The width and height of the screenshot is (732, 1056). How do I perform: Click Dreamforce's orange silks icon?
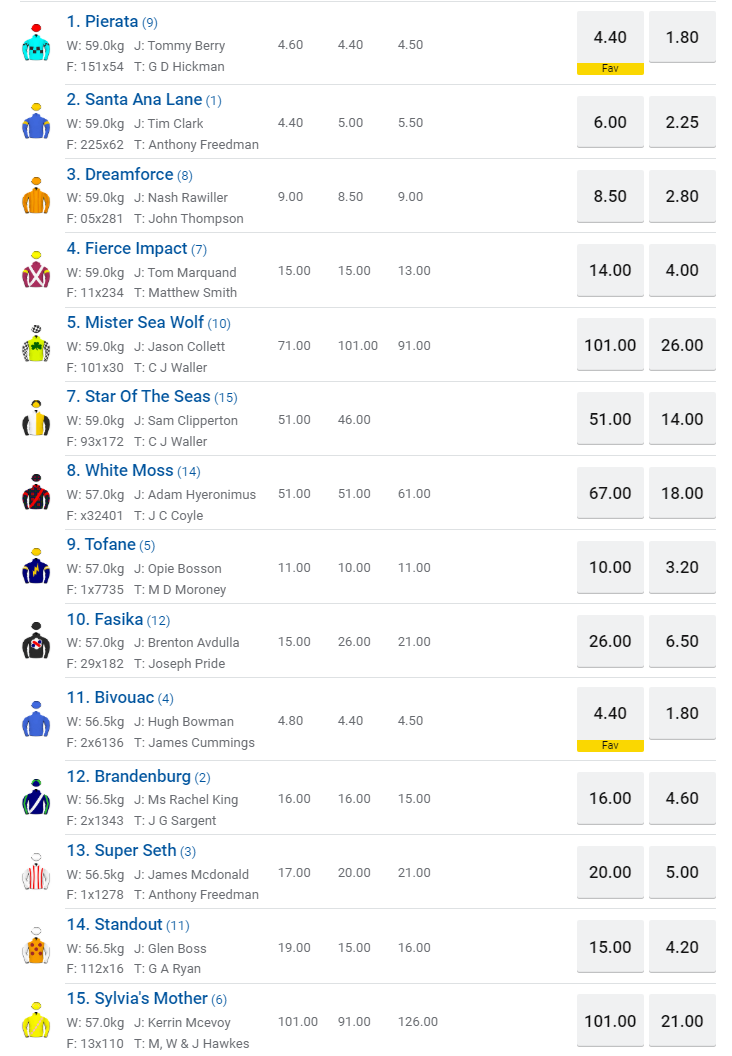(x=36, y=195)
